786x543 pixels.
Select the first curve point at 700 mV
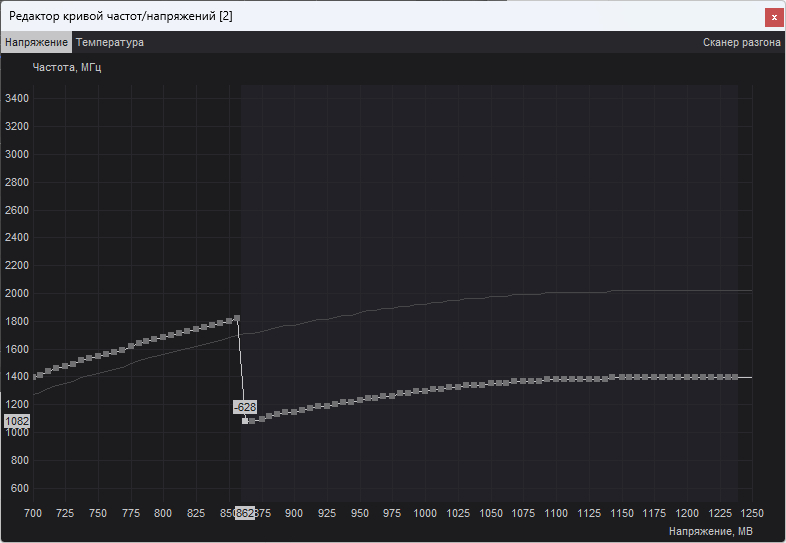(x=35, y=377)
